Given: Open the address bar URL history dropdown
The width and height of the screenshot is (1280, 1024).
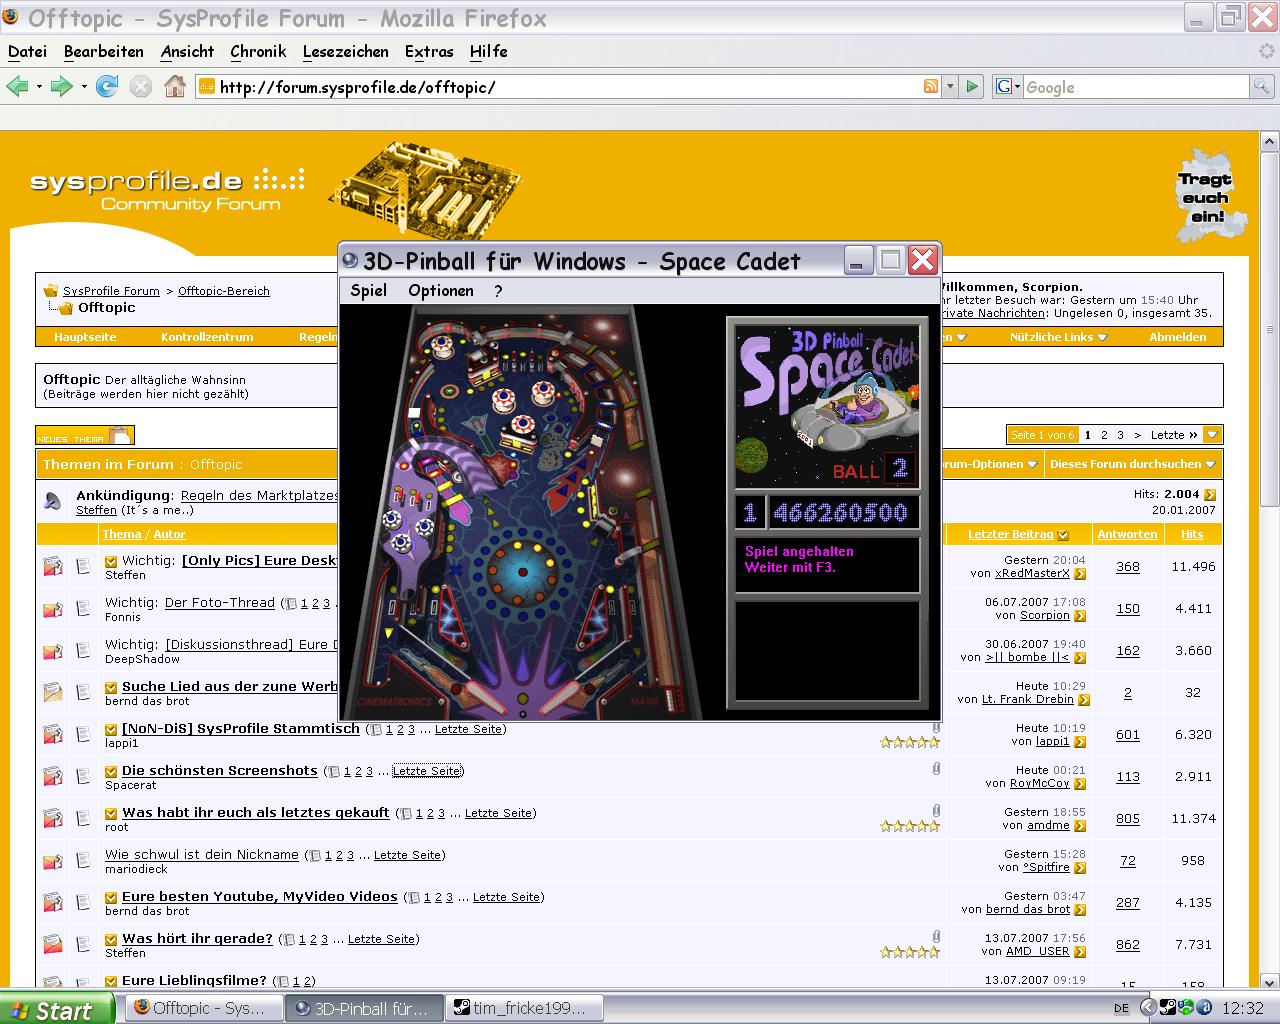Looking at the screenshot, I should click(x=950, y=87).
